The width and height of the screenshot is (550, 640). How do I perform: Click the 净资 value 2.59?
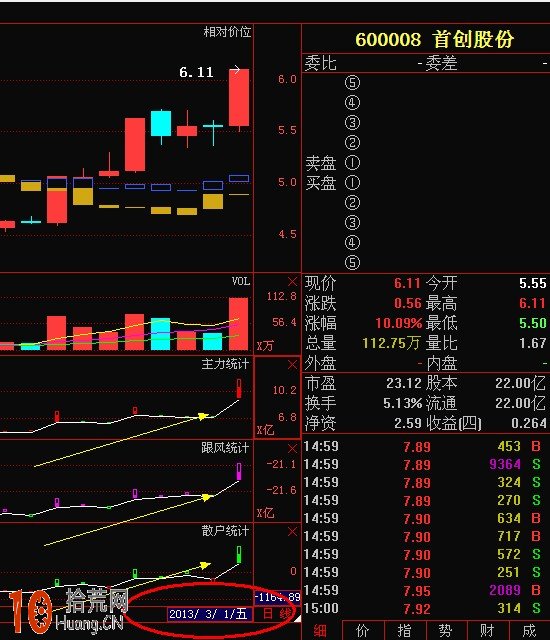[x=408, y=423]
